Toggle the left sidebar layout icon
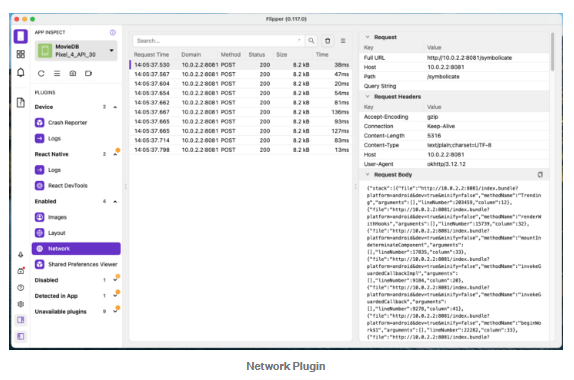The image size is (574, 380). (21, 336)
